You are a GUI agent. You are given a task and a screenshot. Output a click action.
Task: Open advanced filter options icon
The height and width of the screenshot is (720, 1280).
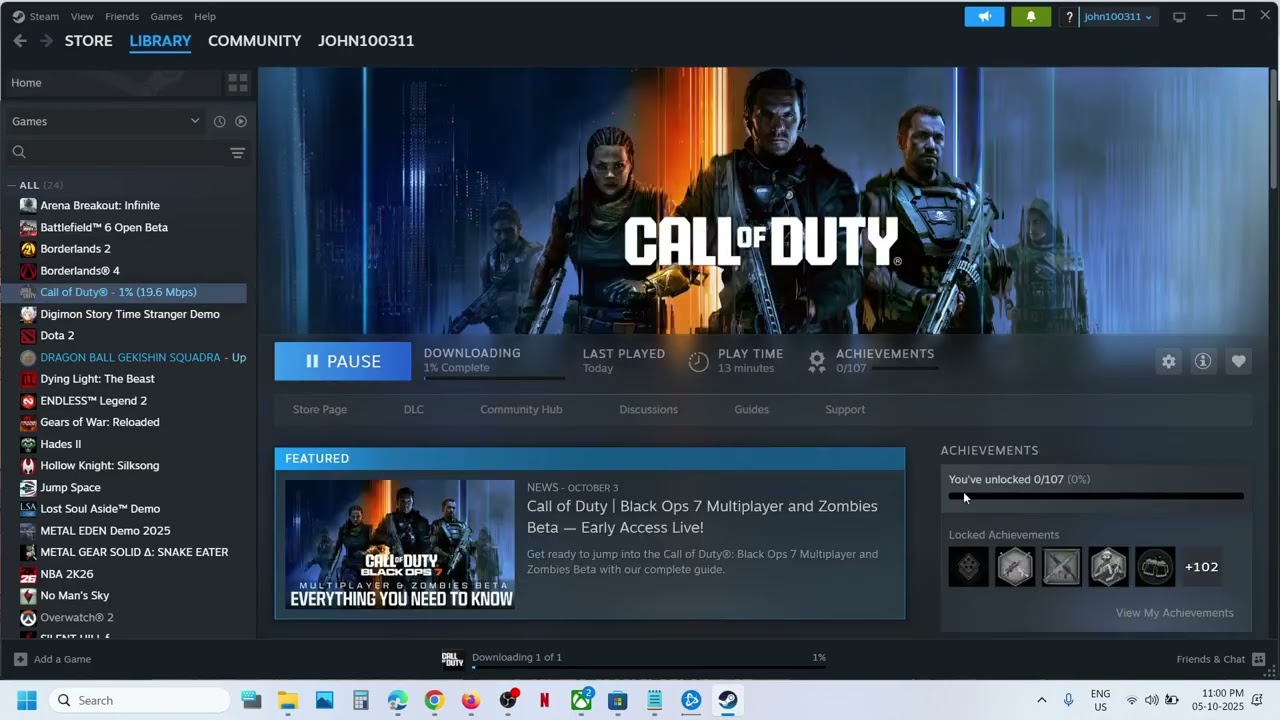click(x=237, y=152)
